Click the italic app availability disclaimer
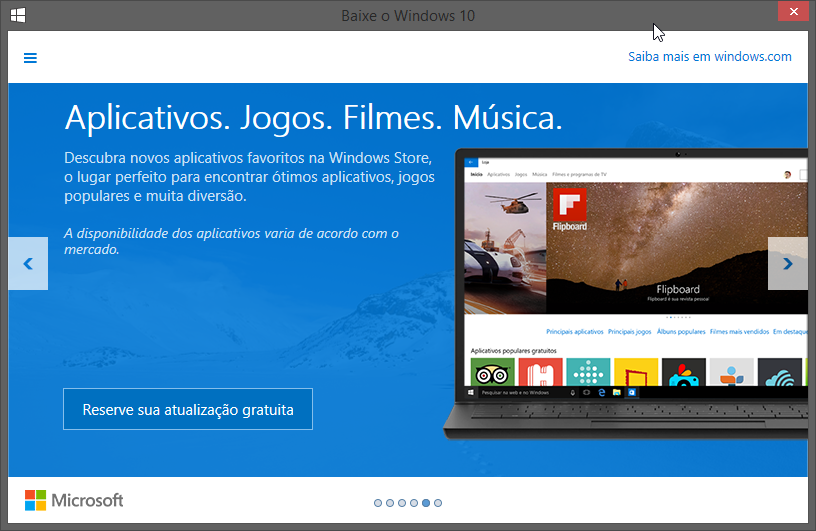 click(x=231, y=241)
